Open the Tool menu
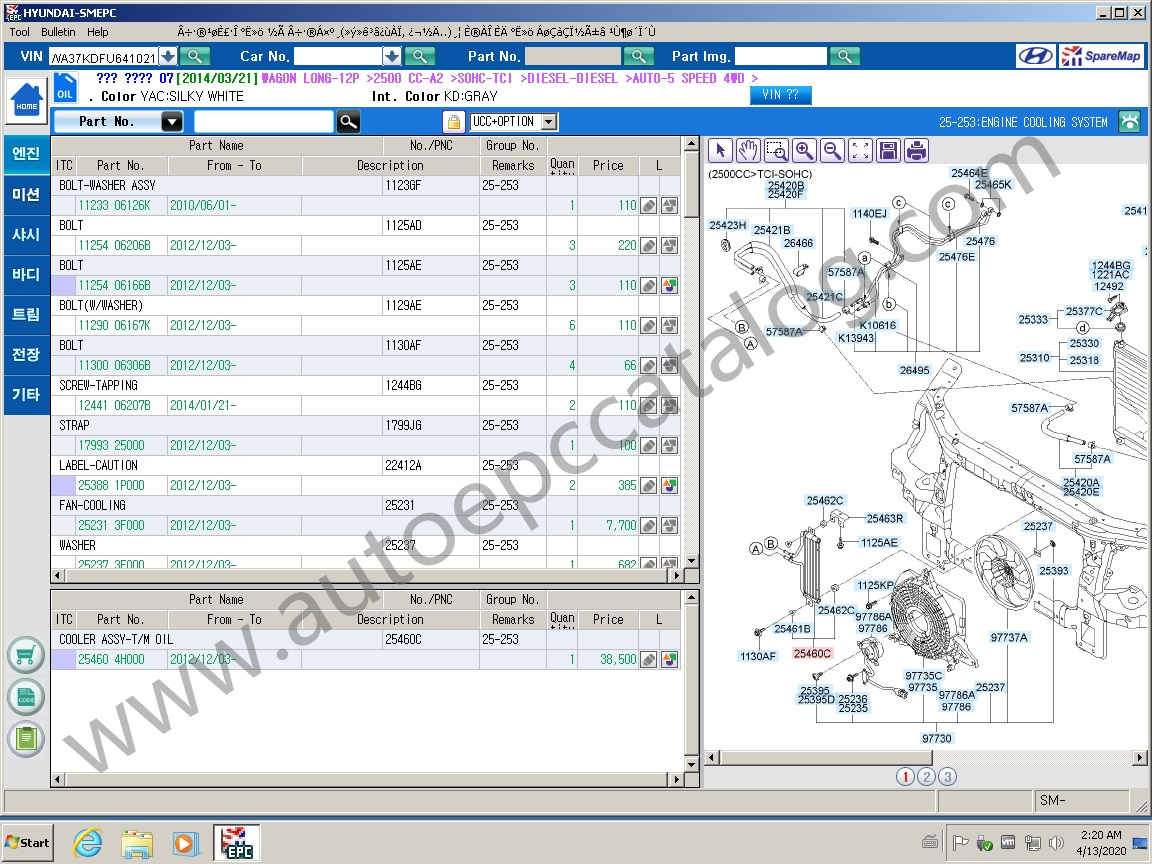 (20, 32)
